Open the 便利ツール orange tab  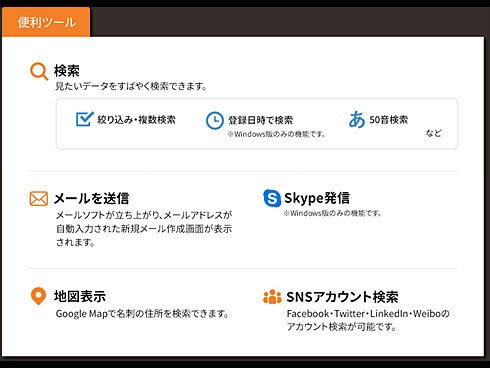click(x=46, y=22)
